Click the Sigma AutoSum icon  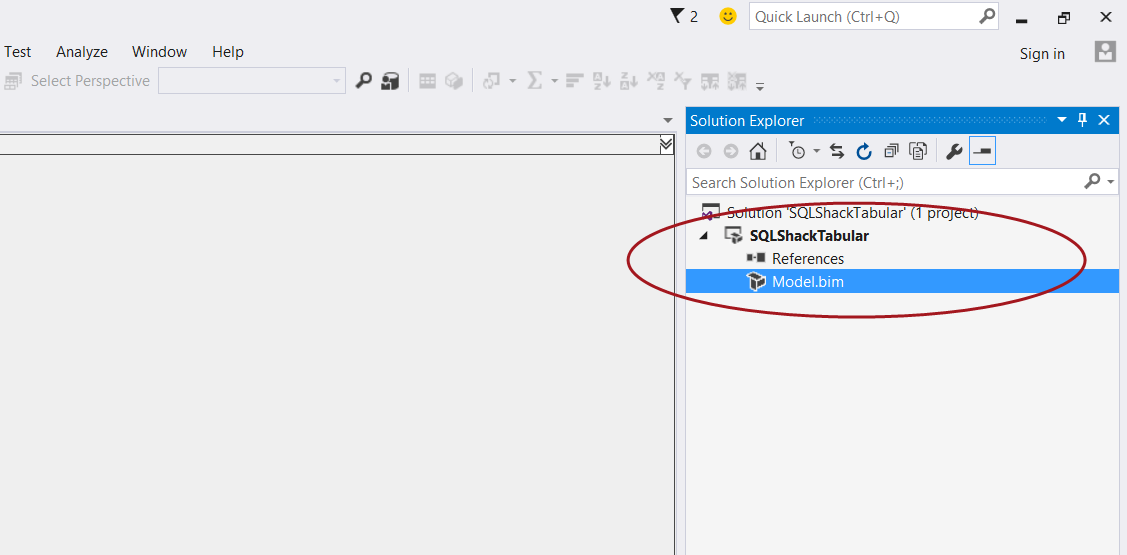[534, 81]
